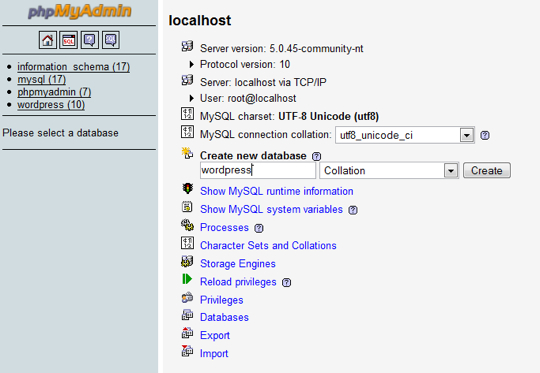Click the Databases icon
Screen dimensions: 540x373
click(x=187, y=314)
